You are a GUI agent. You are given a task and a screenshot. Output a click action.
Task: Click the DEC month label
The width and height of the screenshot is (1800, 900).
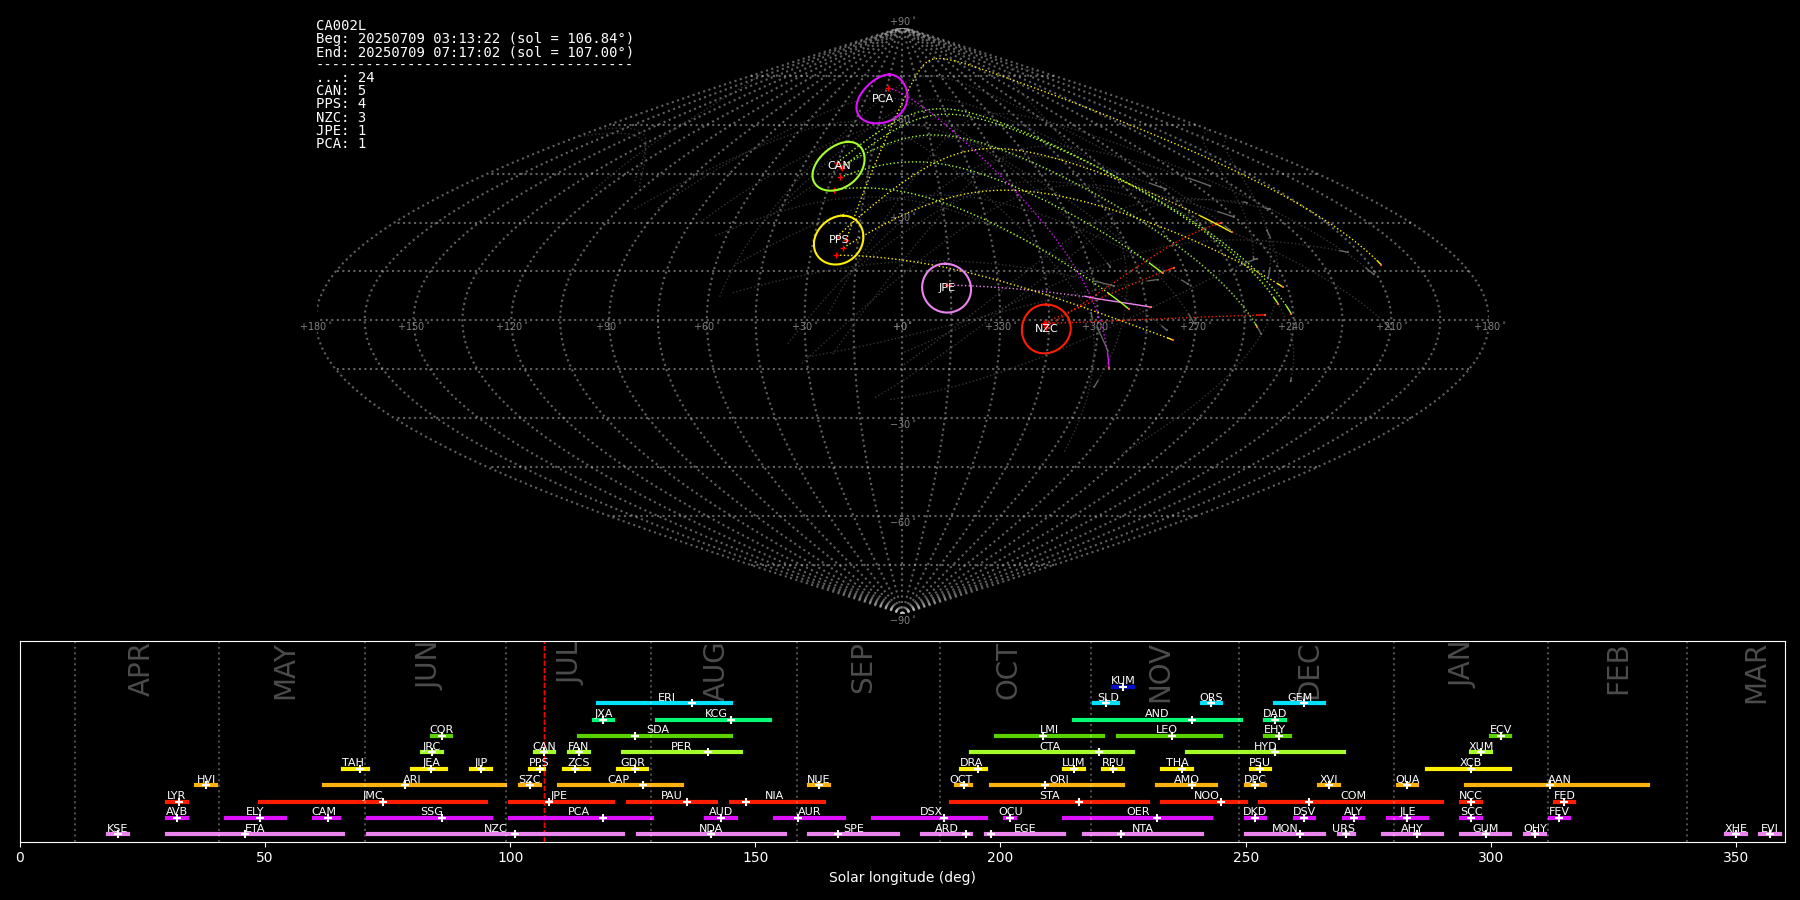pyautogui.click(x=1309, y=672)
